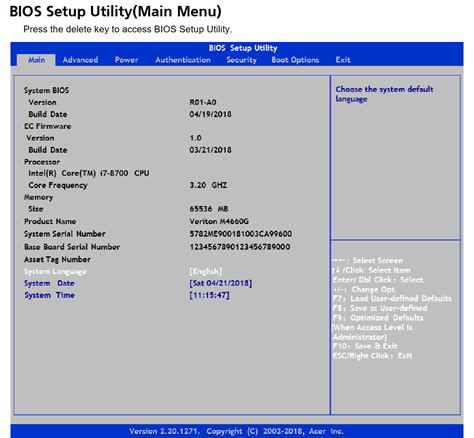The height and width of the screenshot is (438, 474).
Task: Click the System BIOS heading
Action: pyautogui.click(x=46, y=90)
